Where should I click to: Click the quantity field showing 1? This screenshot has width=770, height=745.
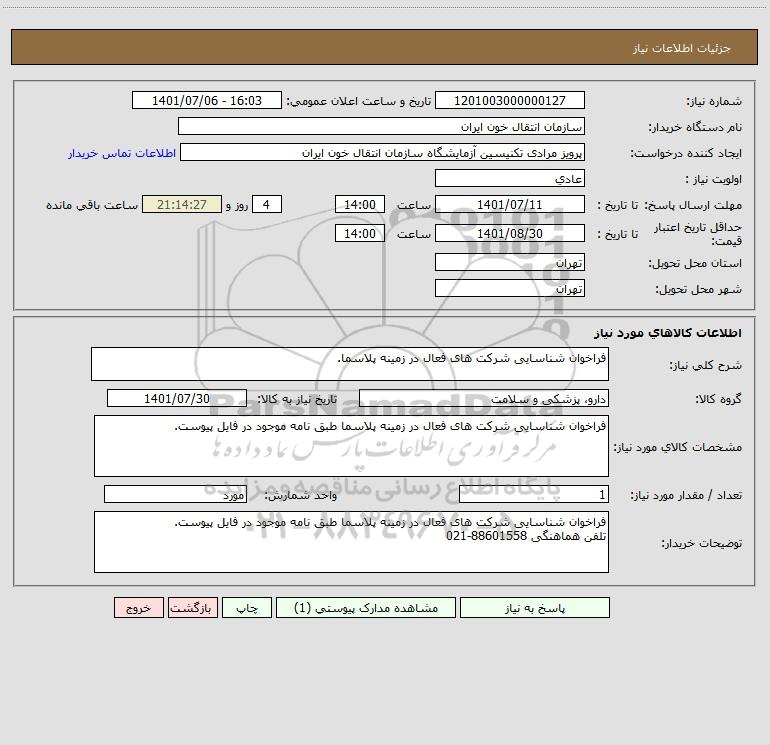pos(534,494)
